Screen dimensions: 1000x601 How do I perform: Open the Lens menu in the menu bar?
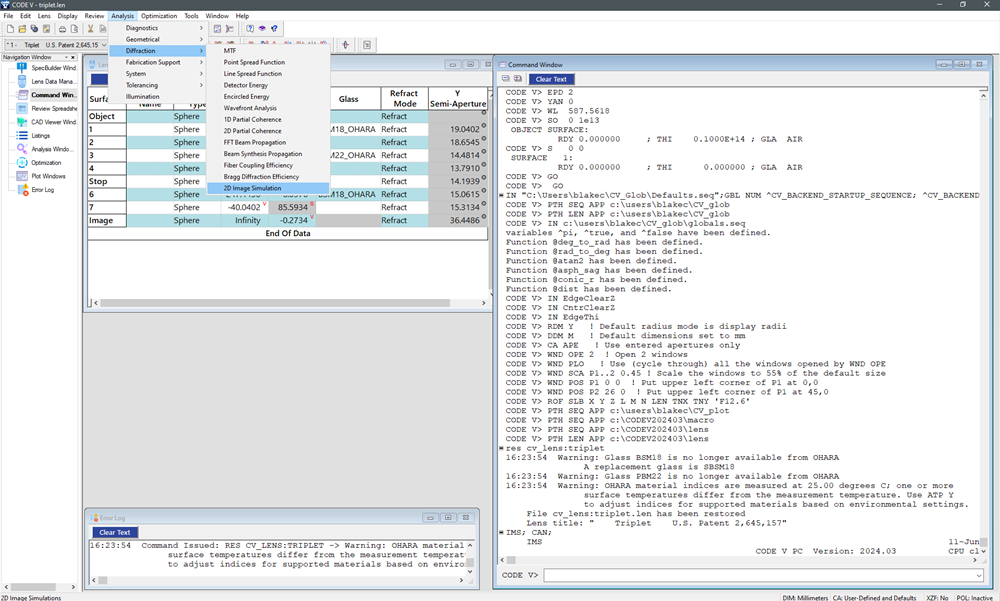tap(44, 16)
